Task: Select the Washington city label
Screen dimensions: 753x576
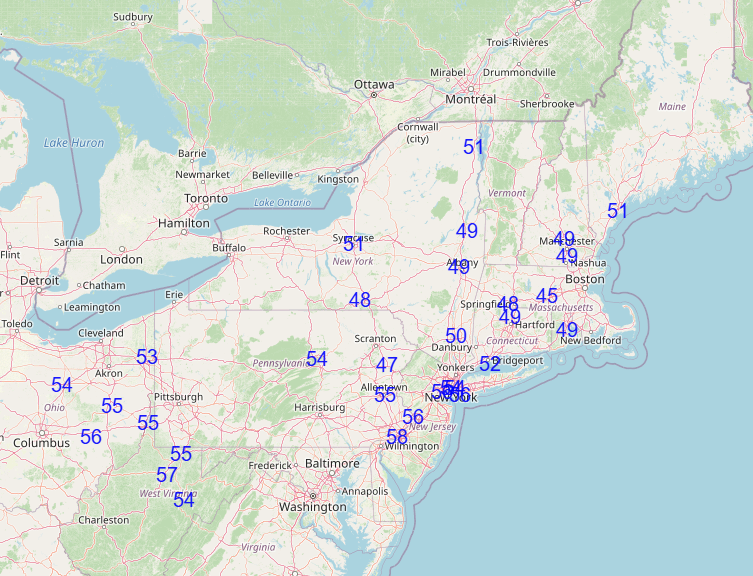Action: [x=312, y=507]
